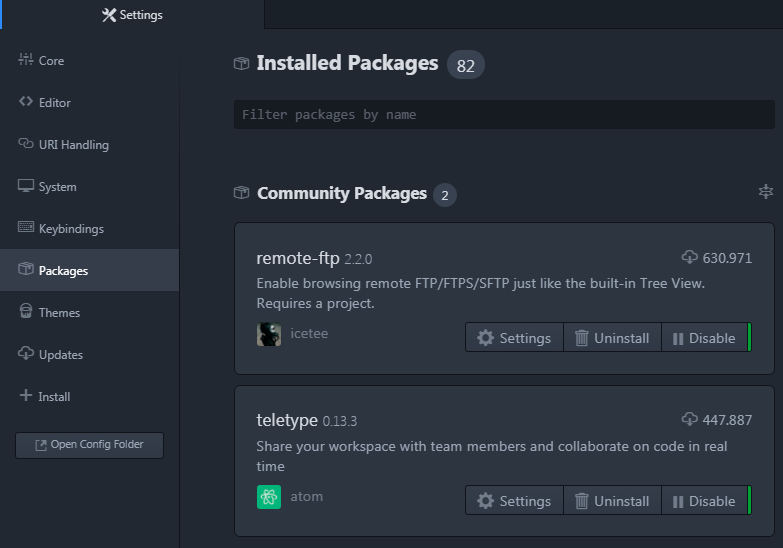
Task: Click the Community Packages count badge 2
Action: (444, 195)
